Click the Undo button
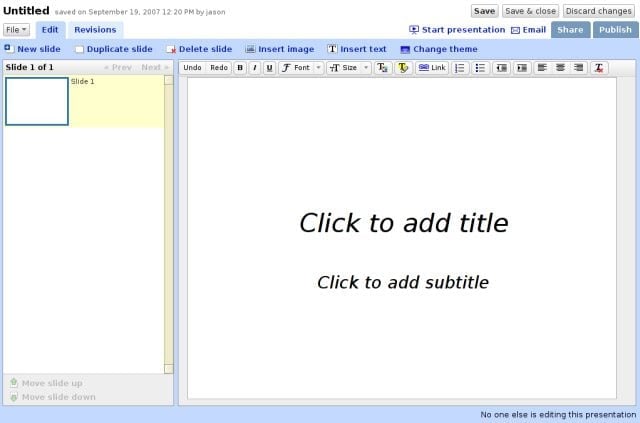The height and width of the screenshot is (423, 640). point(192,68)
